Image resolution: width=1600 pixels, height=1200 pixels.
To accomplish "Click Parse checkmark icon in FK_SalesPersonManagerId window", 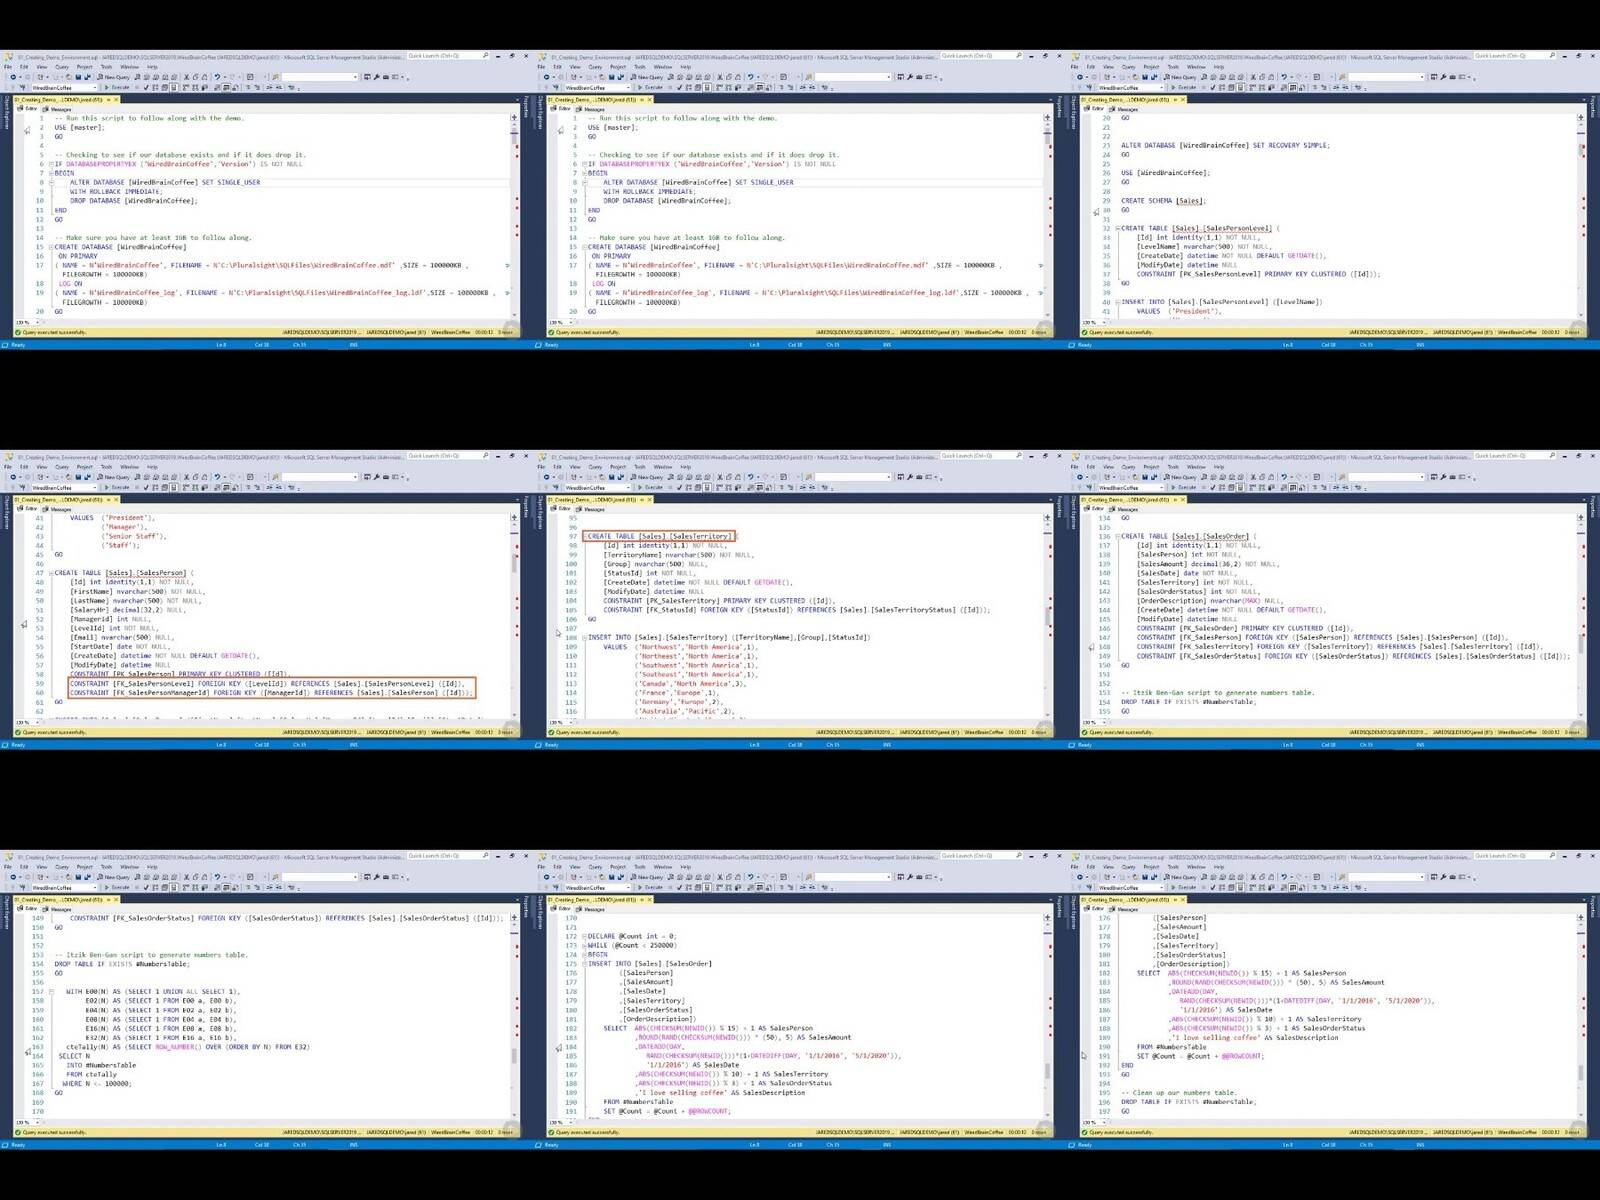I will click(146, 487).
